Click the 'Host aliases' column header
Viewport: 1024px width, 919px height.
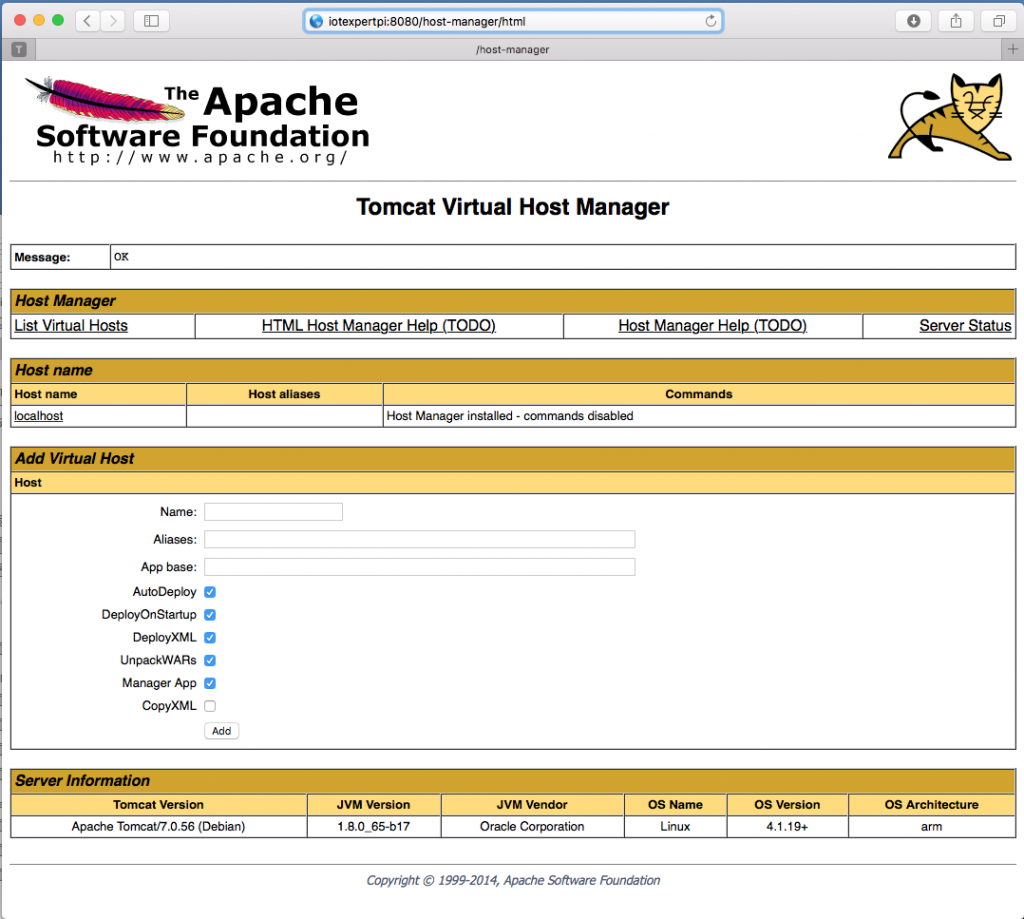(284, 394)
